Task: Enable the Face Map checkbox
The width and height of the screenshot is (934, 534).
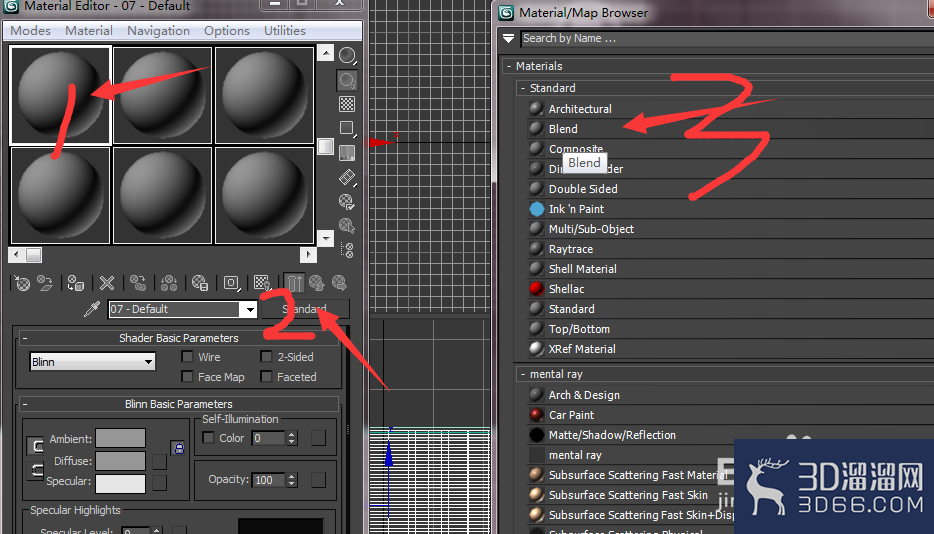Action: pyautogui.click(x=187, y=377)
